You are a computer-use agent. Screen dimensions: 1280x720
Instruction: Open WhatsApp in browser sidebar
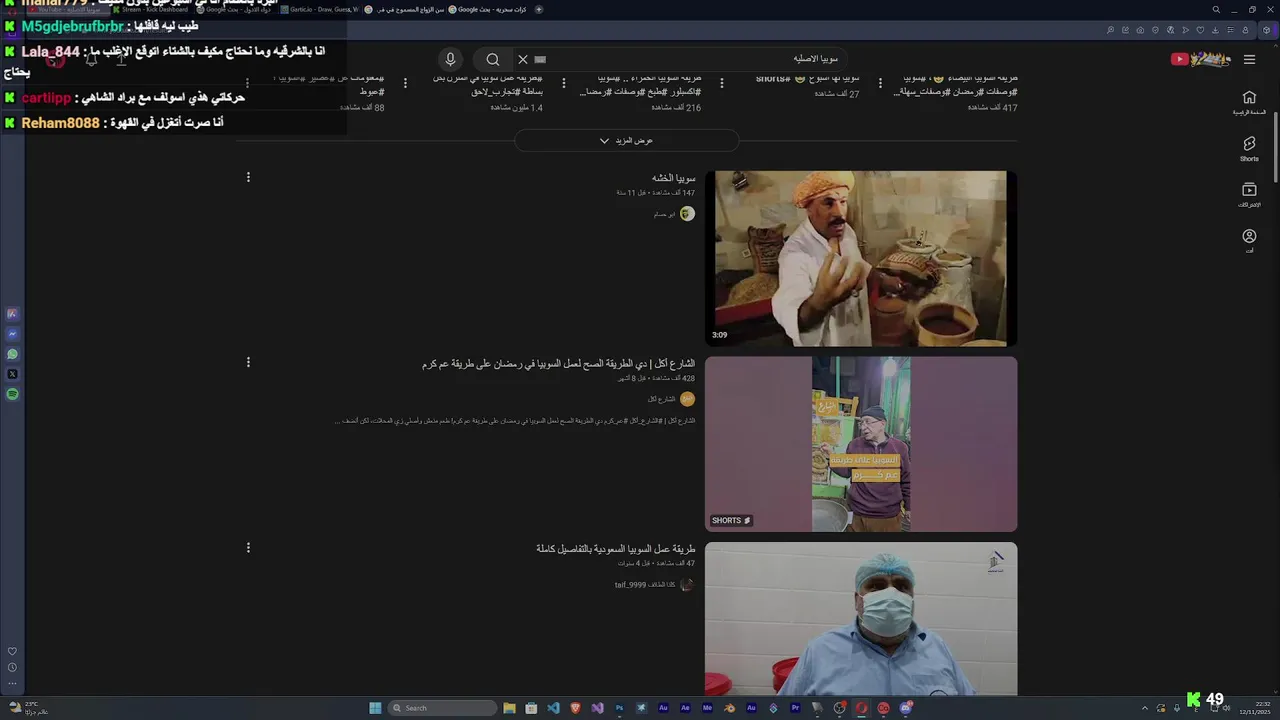pos(12,354)
